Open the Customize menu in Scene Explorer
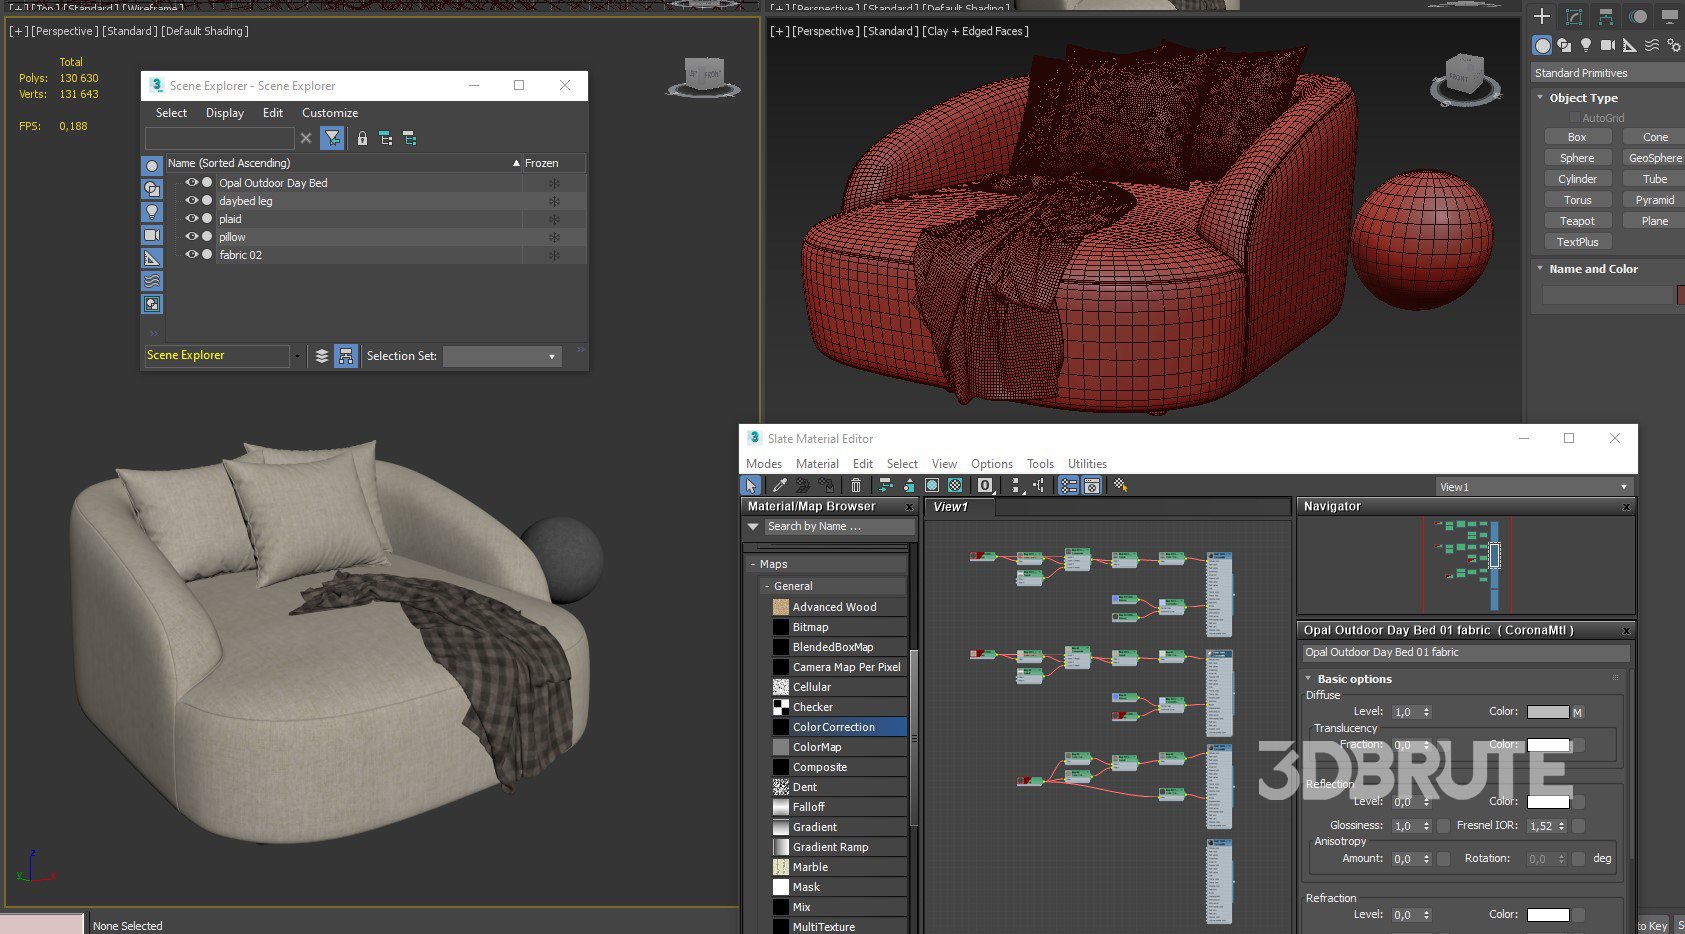The height and width of the screenshot is (934, 1685). [330, 113]
